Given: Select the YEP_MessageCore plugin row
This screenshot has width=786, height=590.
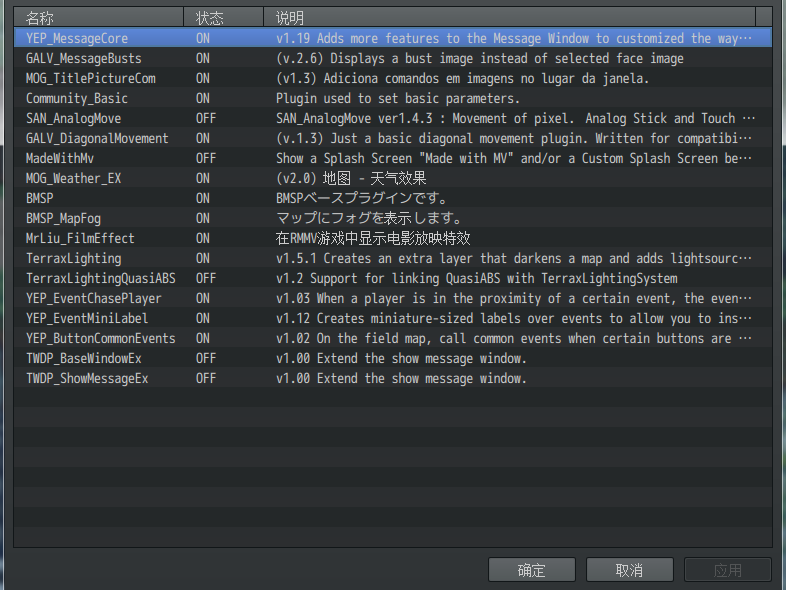Looking at the screenshot, I should pyautogui.click(x=393, y=38).
